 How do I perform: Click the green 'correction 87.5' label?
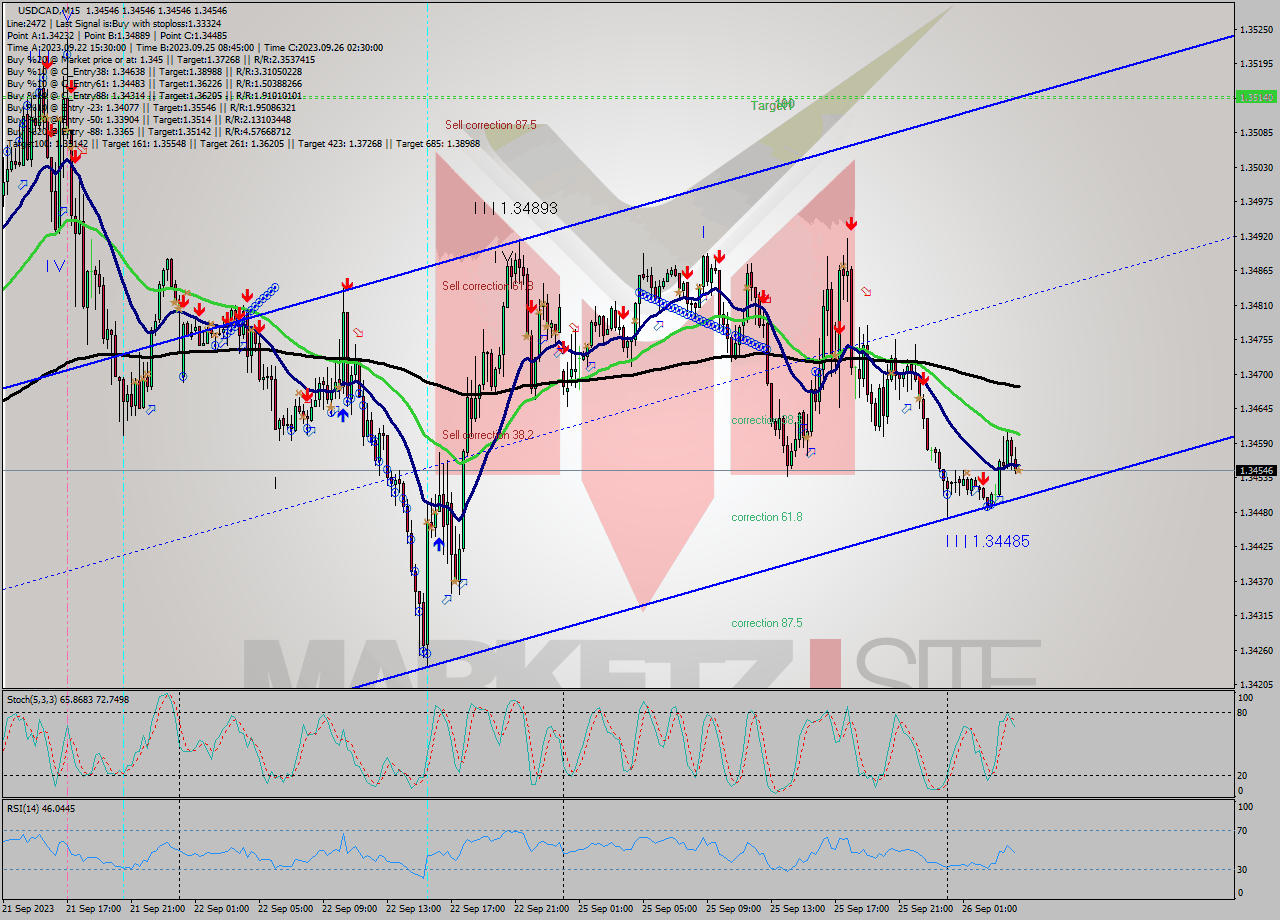coord(766,623)
